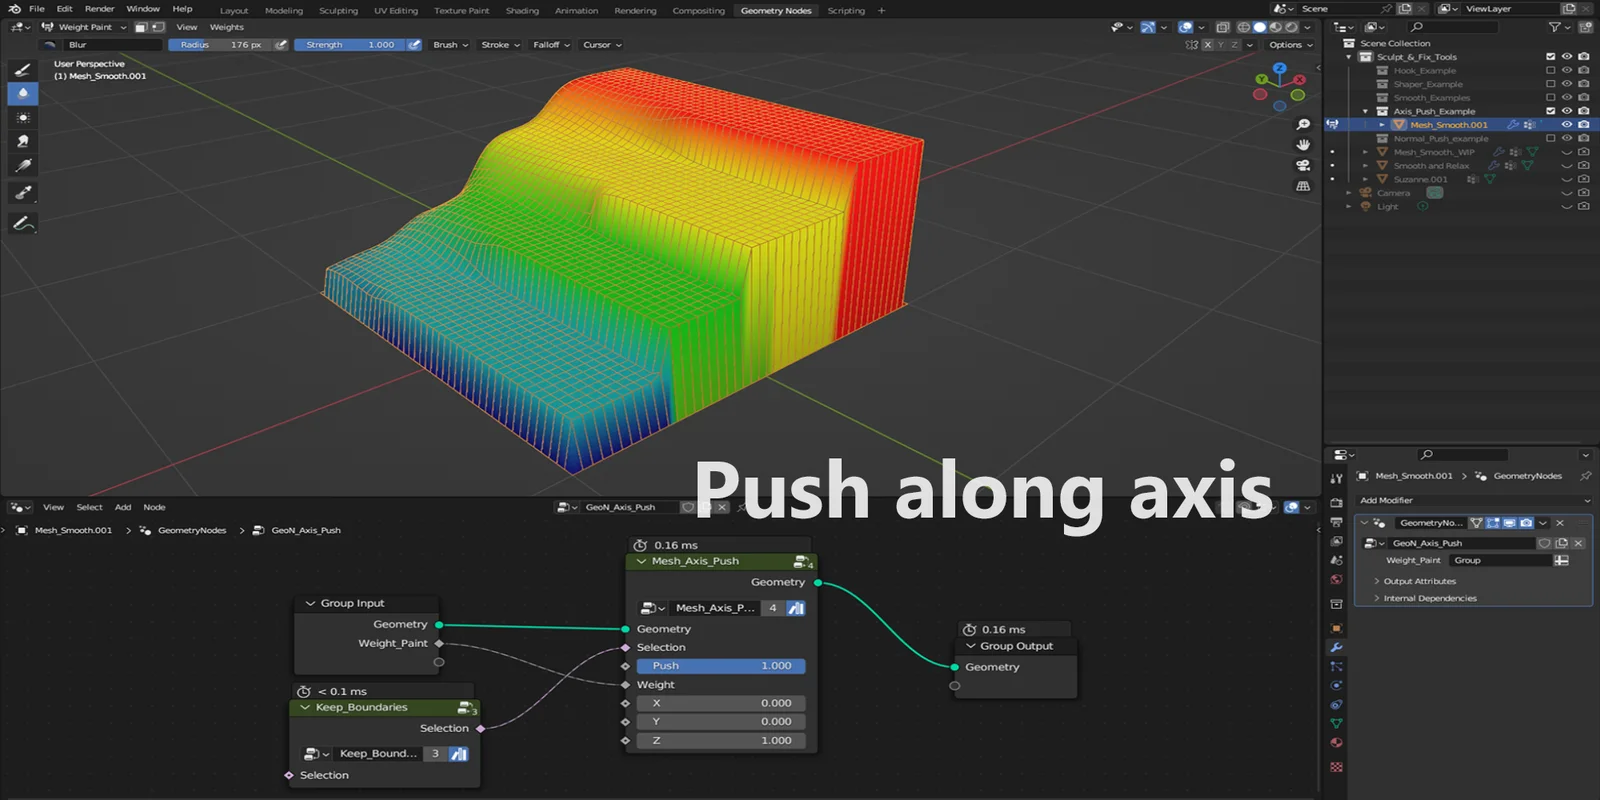Screen dimensions: 1600x800
Task: Open the Stroke settings dropdown
Action: click(x=500, y=45)
